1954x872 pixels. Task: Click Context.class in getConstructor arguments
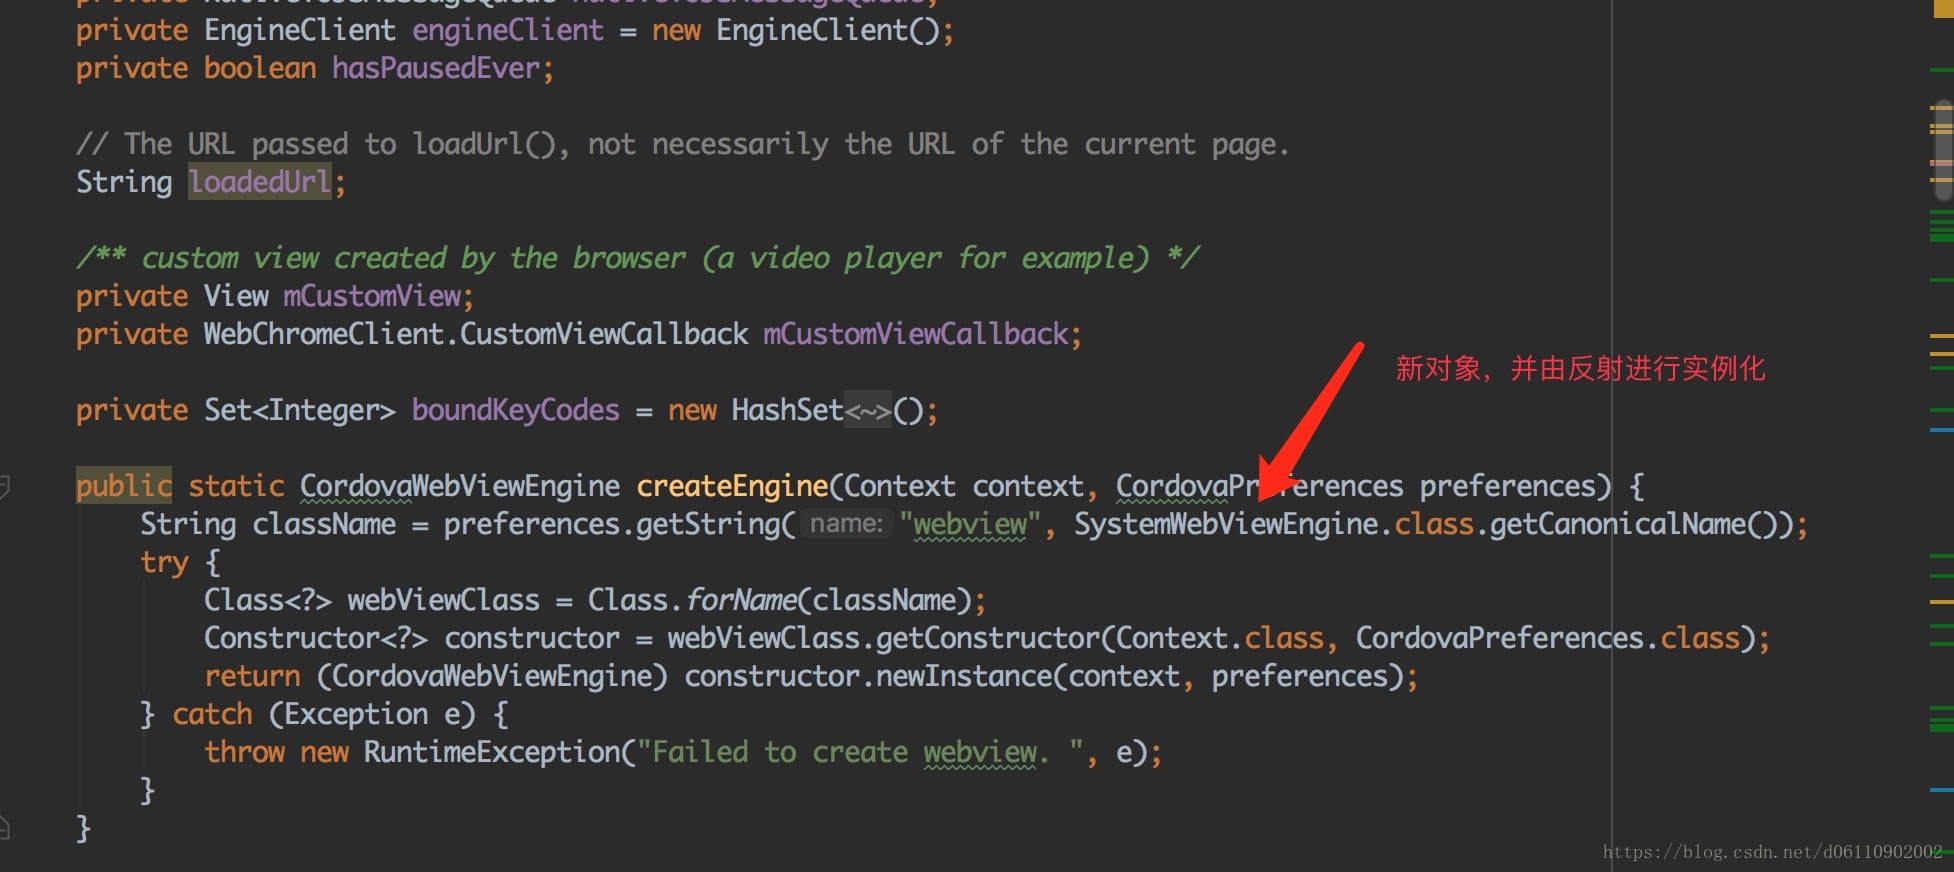tap(1220, 638)
